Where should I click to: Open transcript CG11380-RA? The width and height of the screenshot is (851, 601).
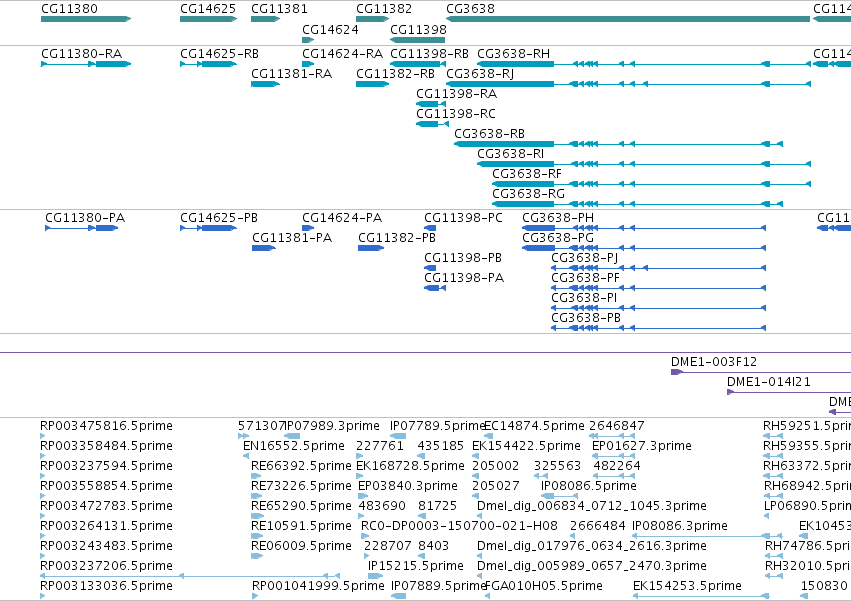(x=81, y=54)
